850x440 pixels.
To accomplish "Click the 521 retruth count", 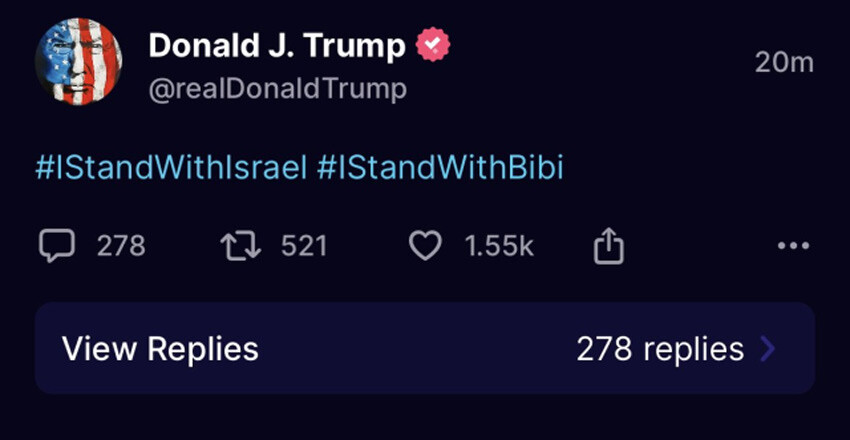I will [304, 246].
